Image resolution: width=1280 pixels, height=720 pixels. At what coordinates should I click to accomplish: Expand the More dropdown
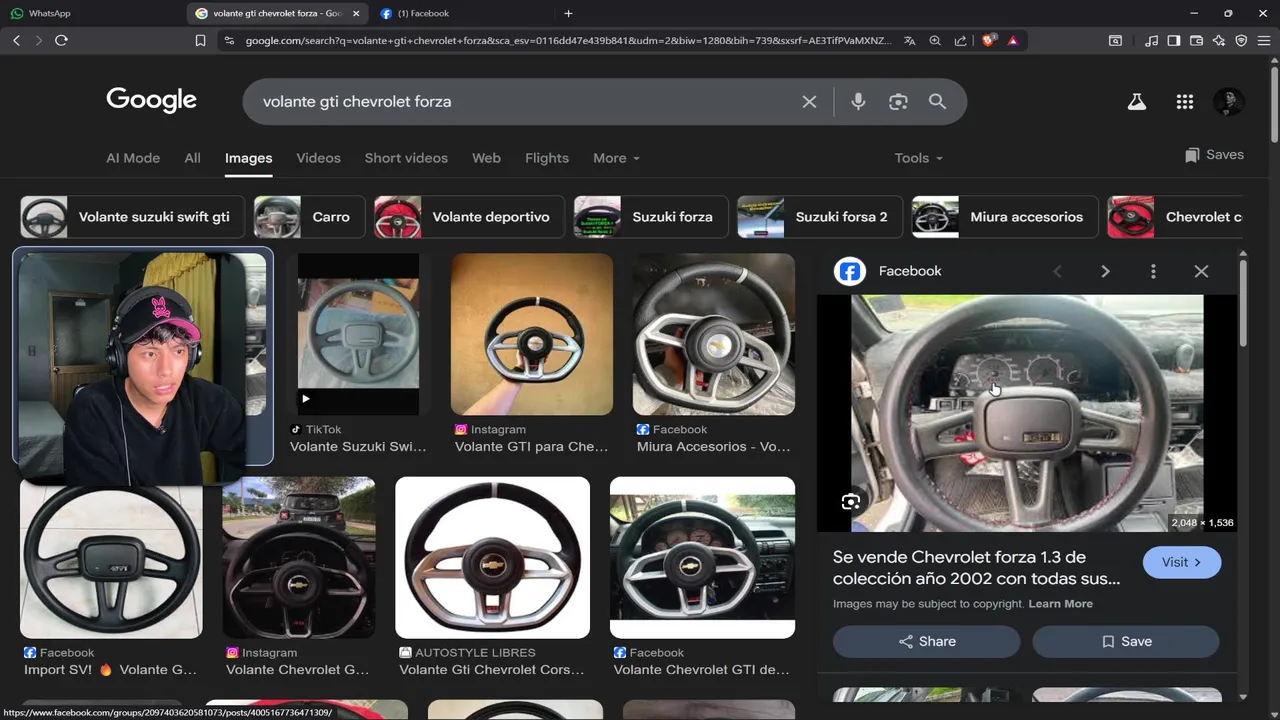pyautogui.click(x=616, y=158)
